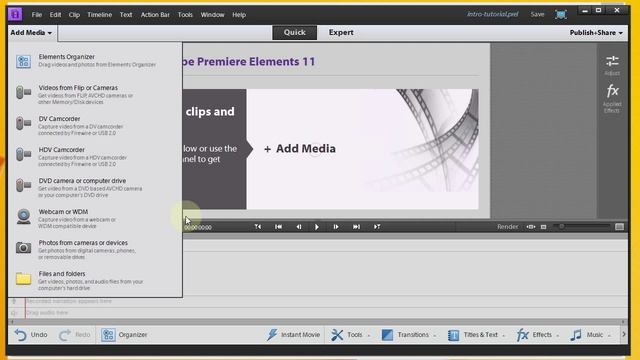Click the timeline horizontal scrollbar

click(318, 322)
